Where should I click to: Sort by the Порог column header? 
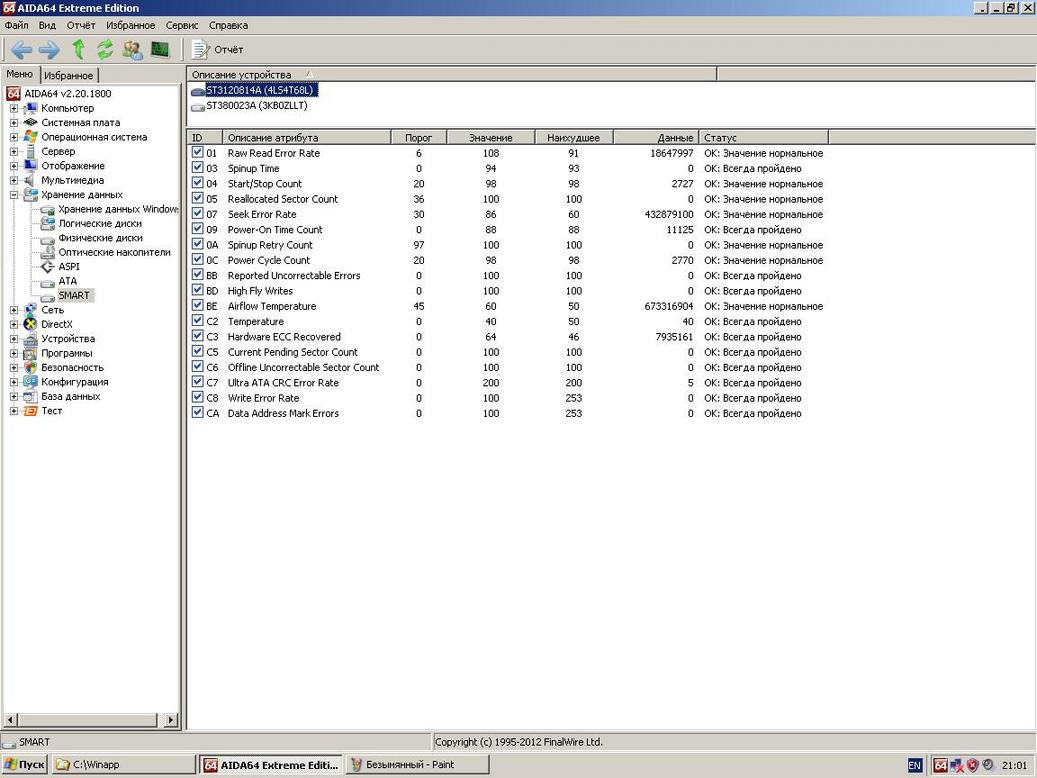click(419, 138)
